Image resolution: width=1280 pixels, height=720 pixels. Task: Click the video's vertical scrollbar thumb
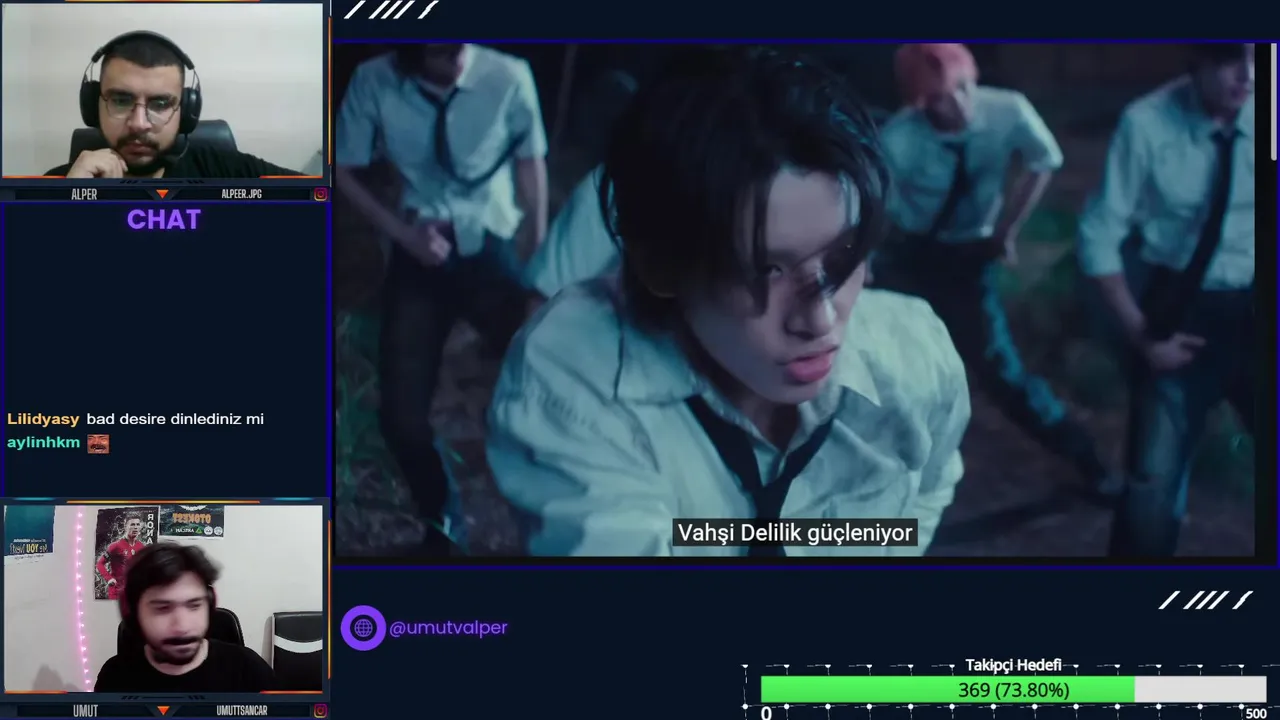(1273, 101)
